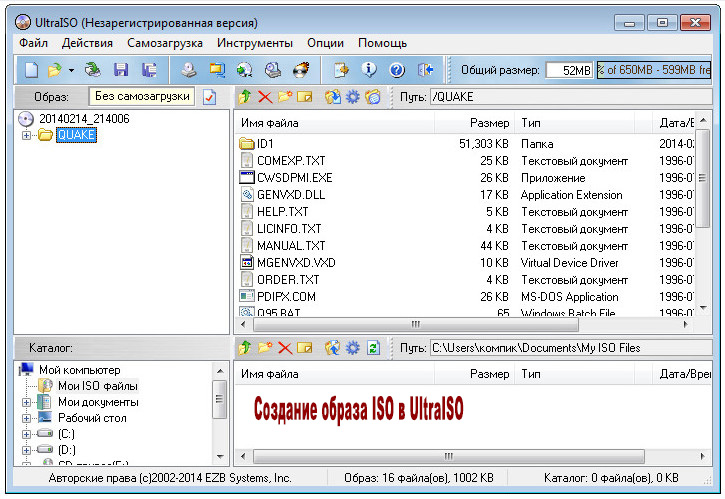
Task: Select the PDIPX.COM file row
Action: pos(466,296)
